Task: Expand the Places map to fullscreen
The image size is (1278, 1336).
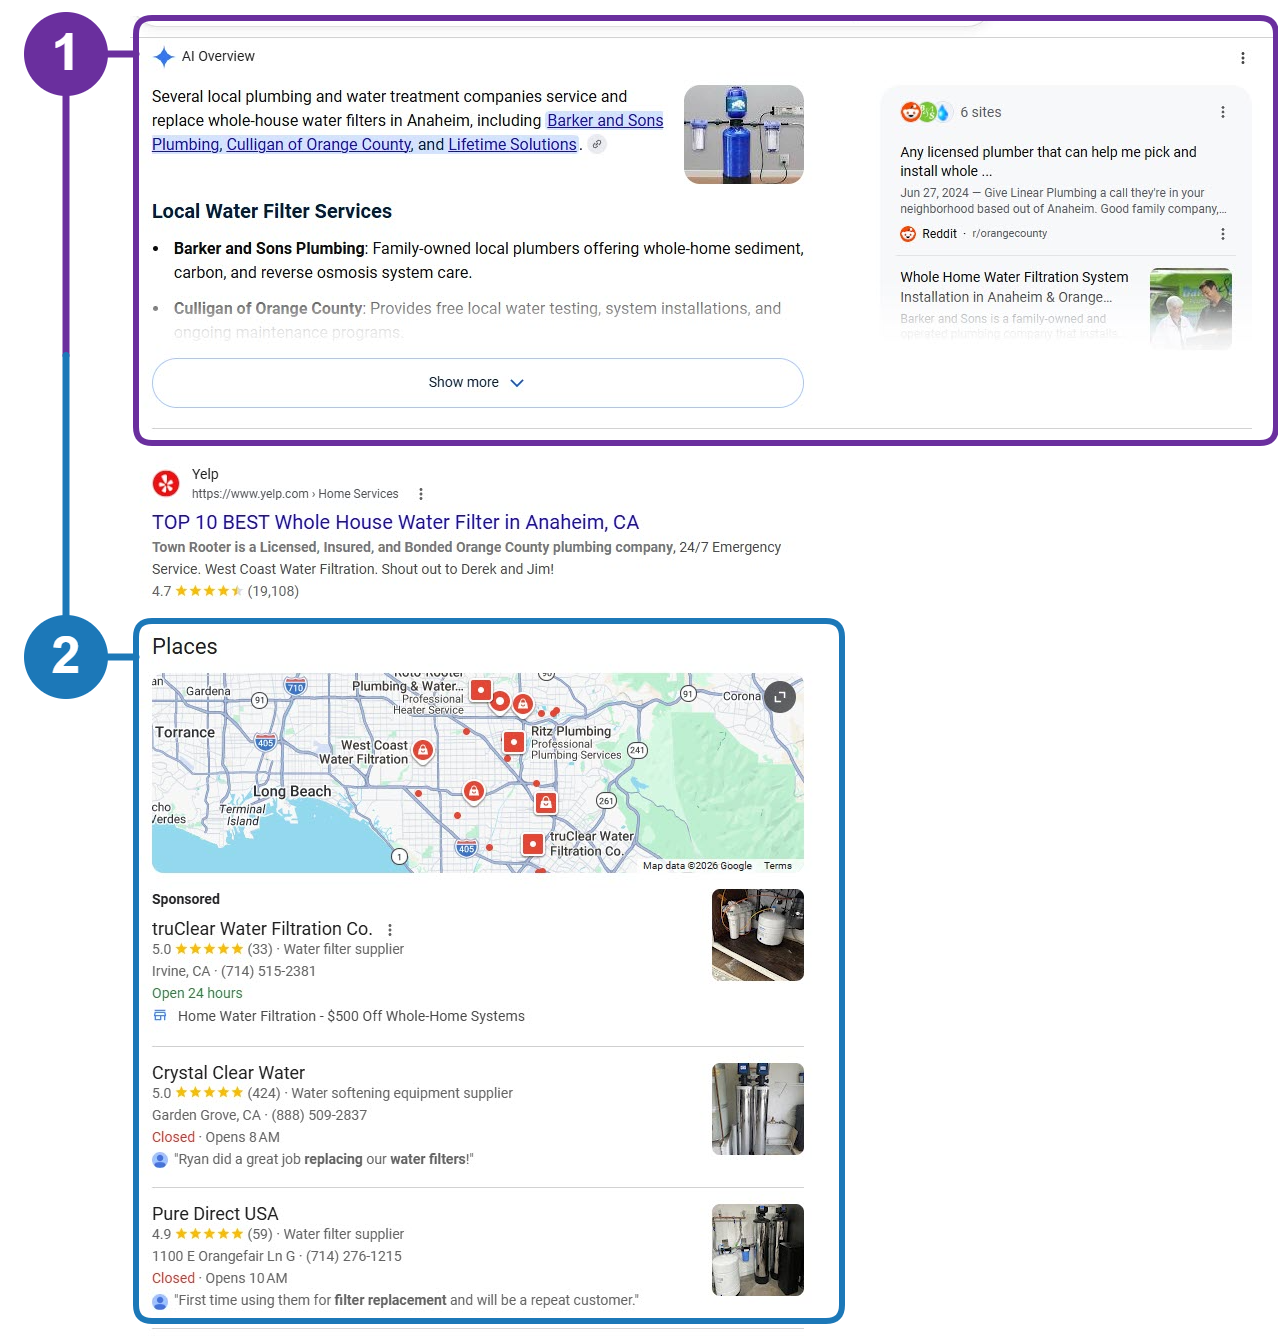Action: [780, 697]
